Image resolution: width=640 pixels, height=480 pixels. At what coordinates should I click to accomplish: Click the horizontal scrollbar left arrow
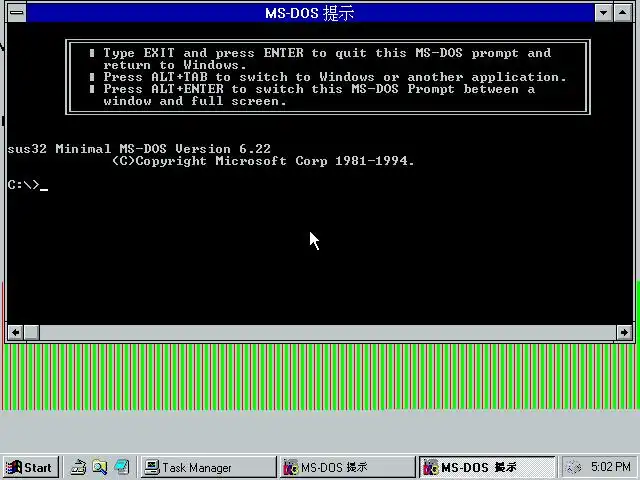(16, 332)
